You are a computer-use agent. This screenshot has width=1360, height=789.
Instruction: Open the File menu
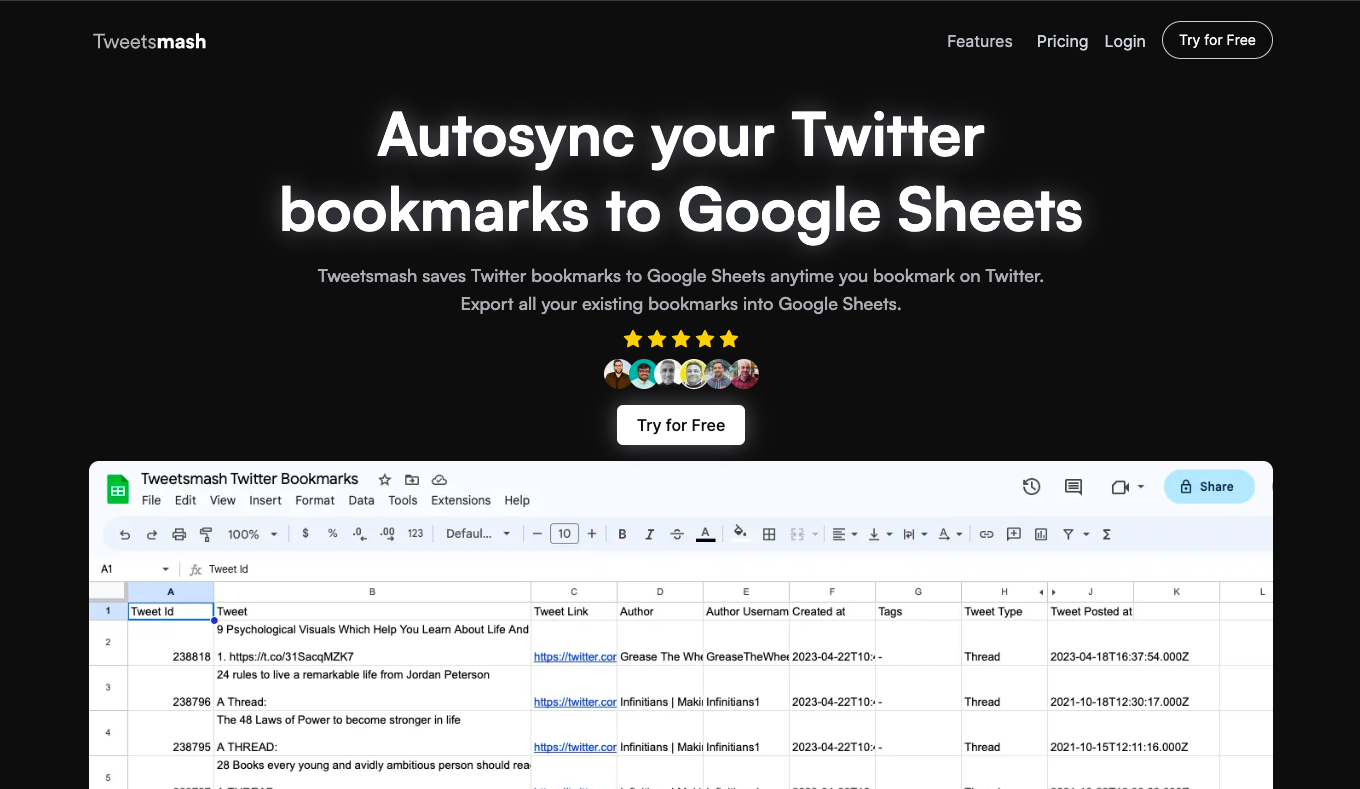pos(151,501)
